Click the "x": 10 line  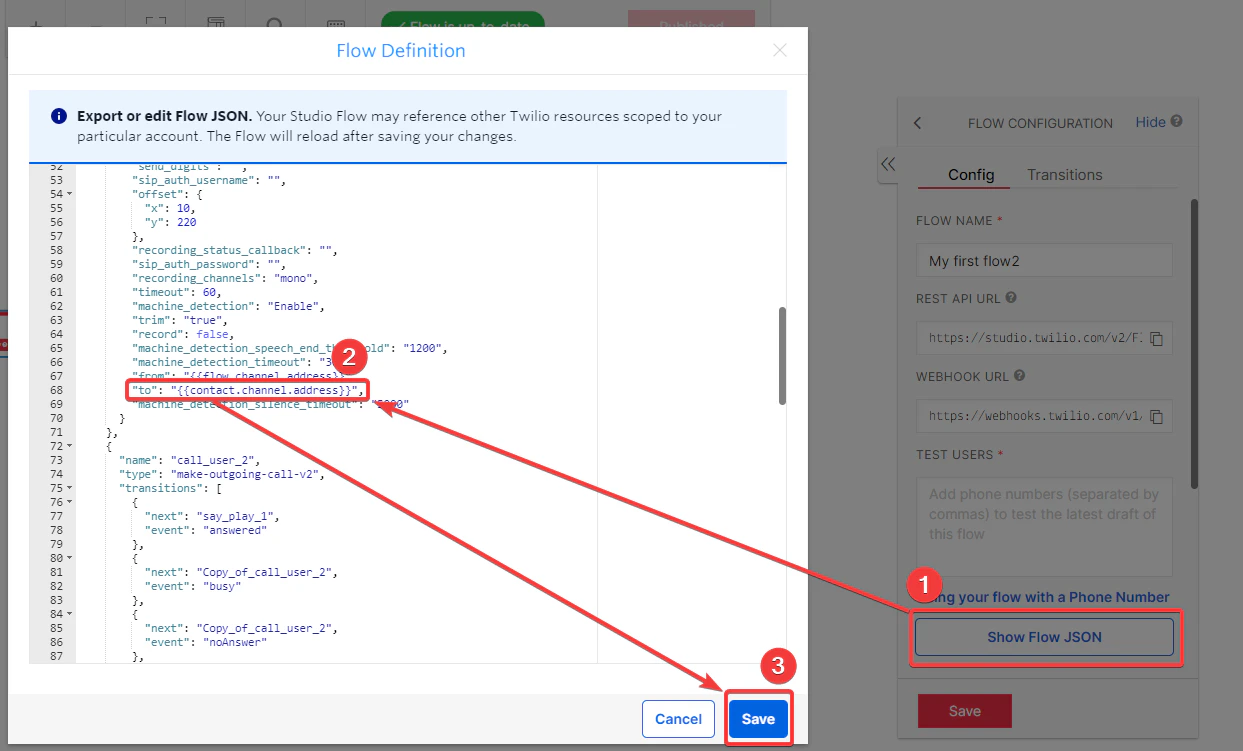168,208
